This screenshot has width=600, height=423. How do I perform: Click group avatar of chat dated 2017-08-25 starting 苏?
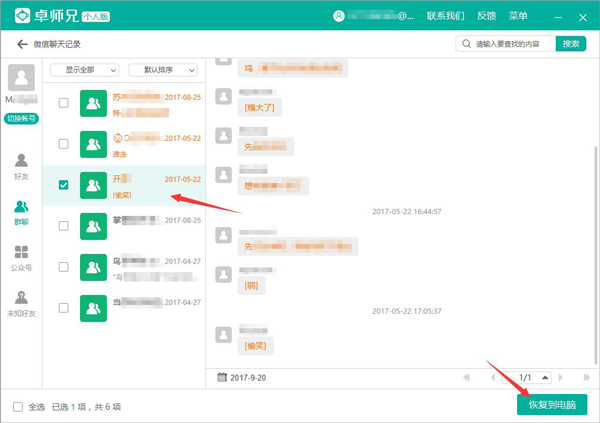93,103
